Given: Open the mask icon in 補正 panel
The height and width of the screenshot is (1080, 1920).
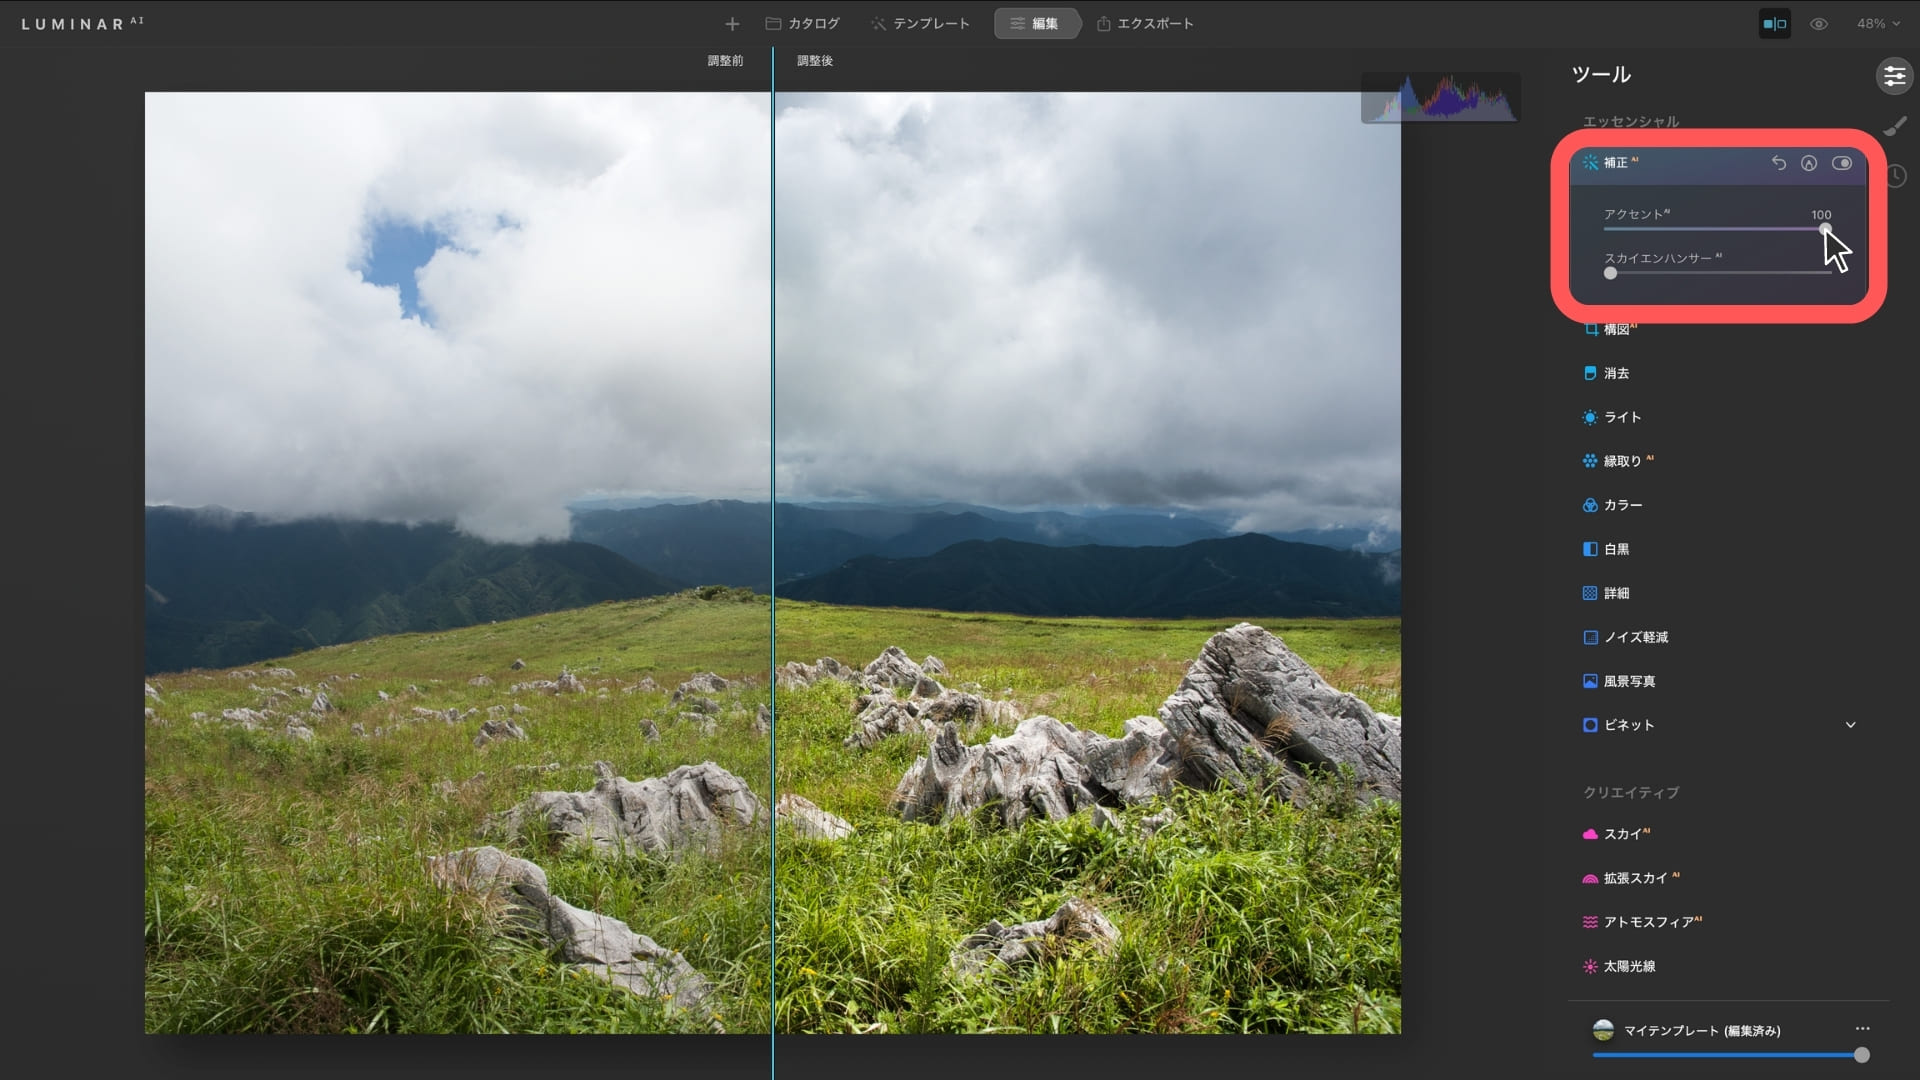Looking at the screenshot, I should tap(1809, 163).
